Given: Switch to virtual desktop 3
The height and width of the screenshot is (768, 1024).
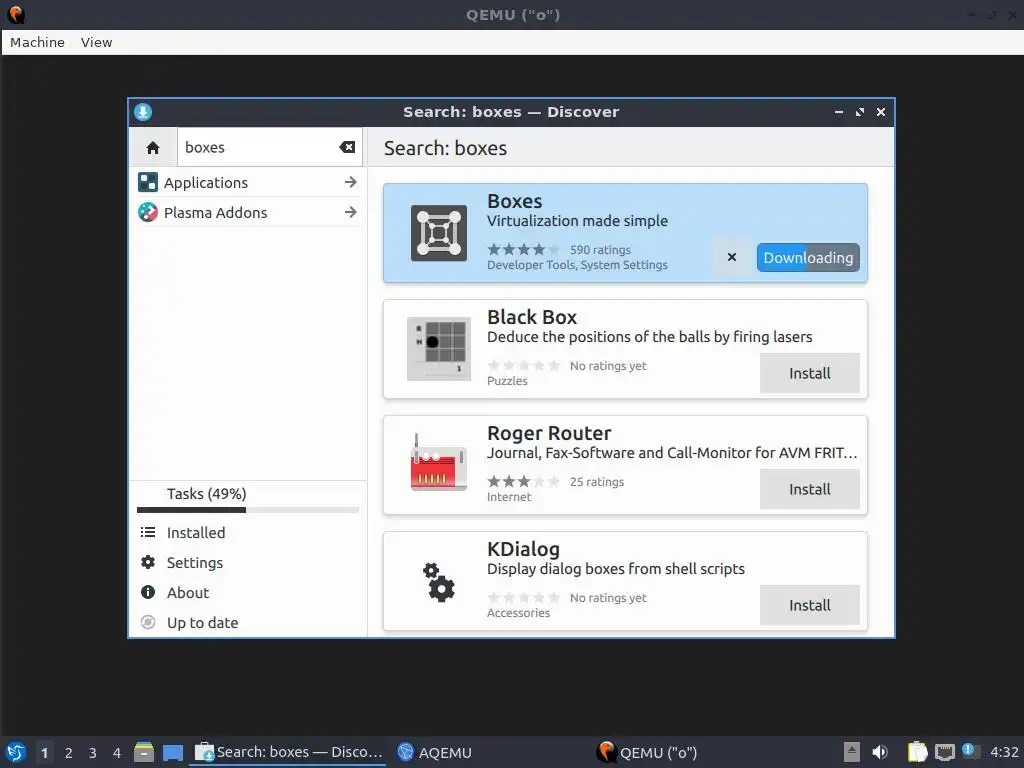Looking at the screenshot, I should click(93, 753).
